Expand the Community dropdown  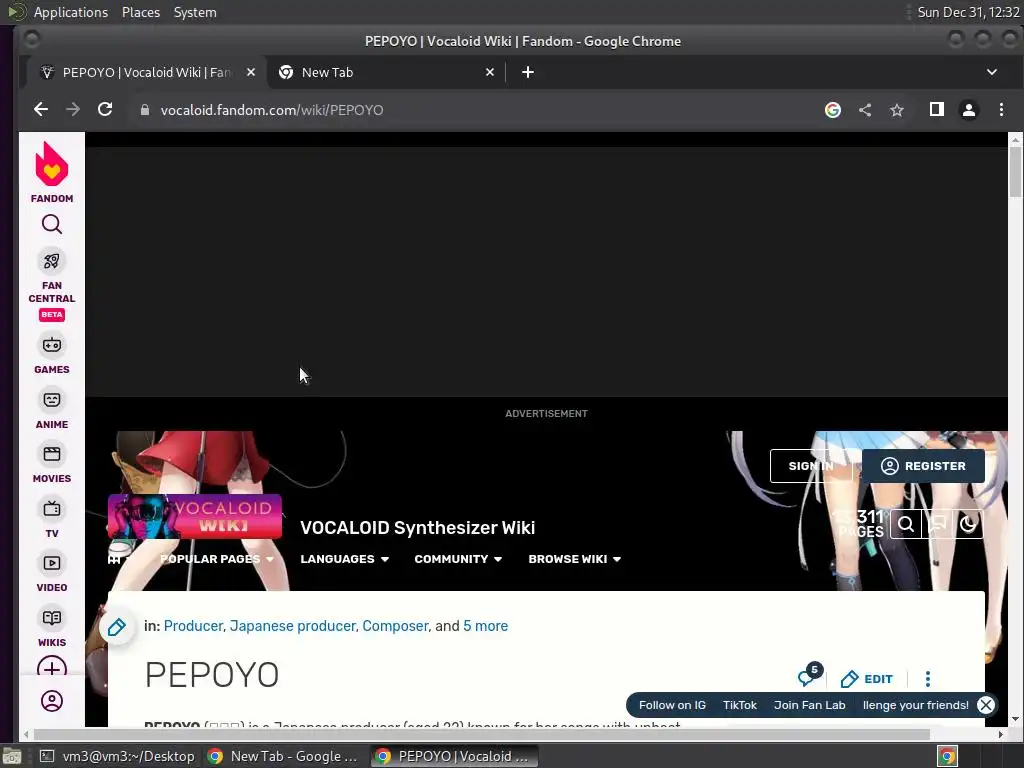[458, 559]
